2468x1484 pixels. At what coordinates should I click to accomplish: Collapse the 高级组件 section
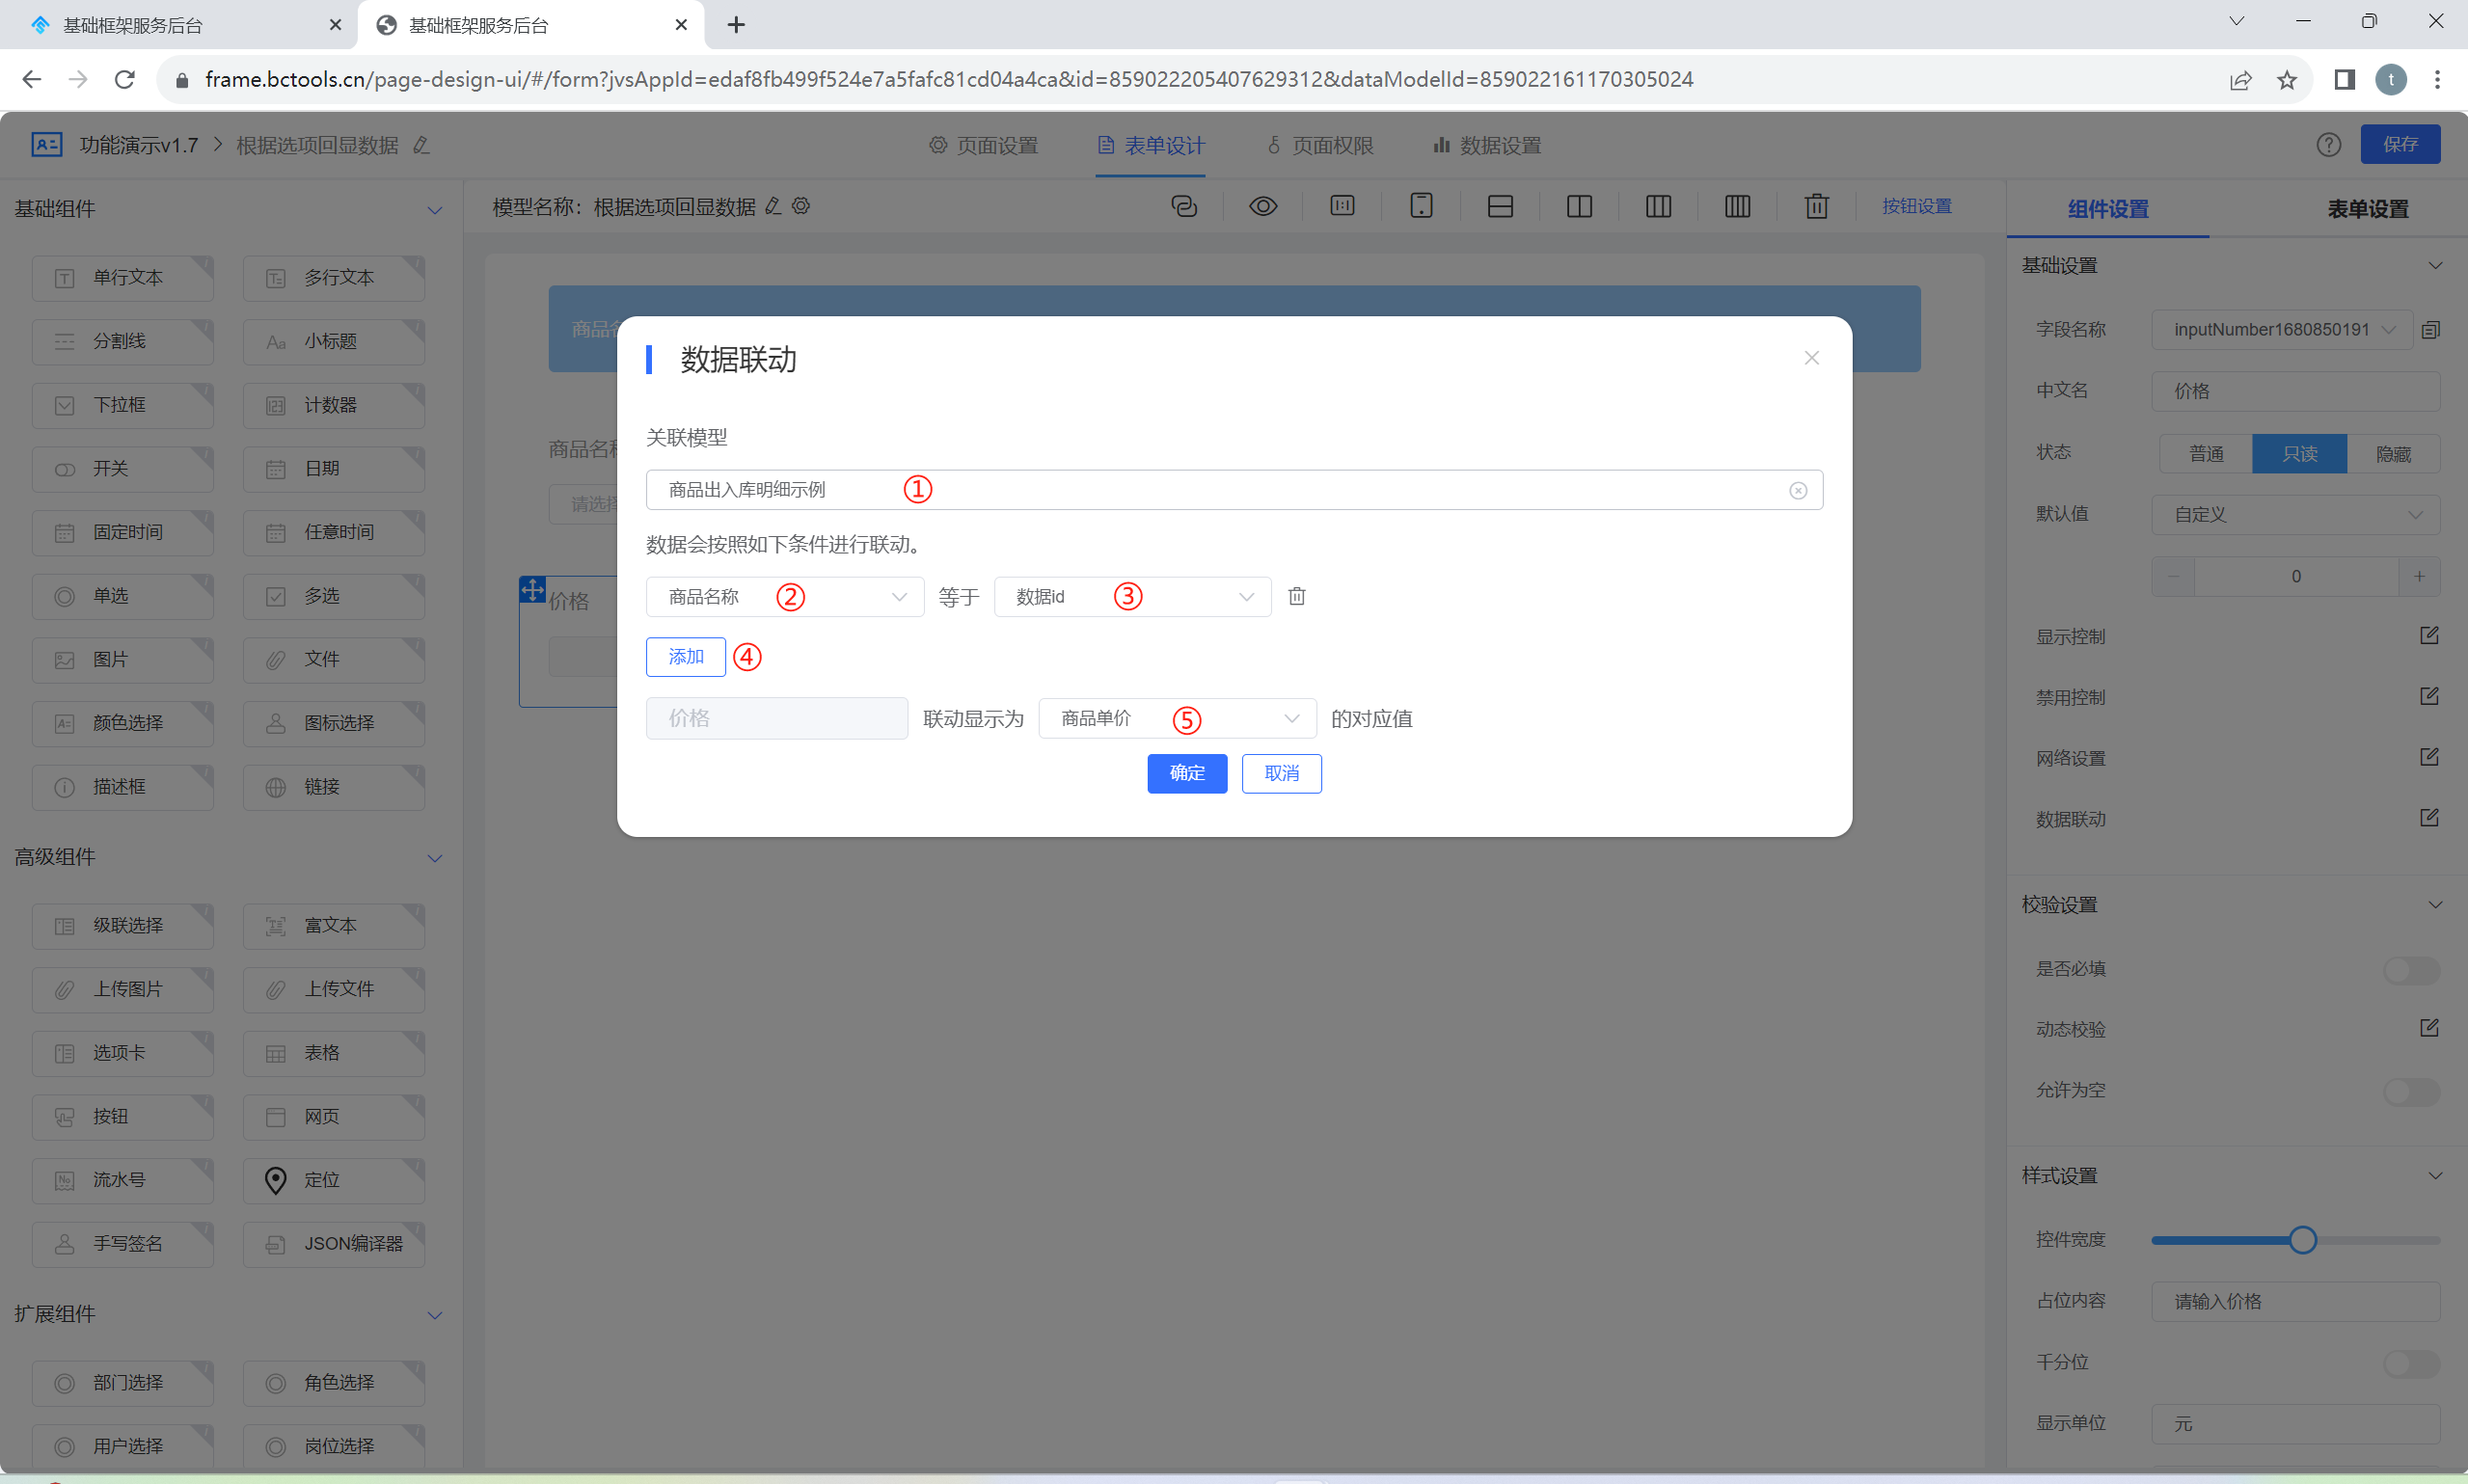(434, 858)
